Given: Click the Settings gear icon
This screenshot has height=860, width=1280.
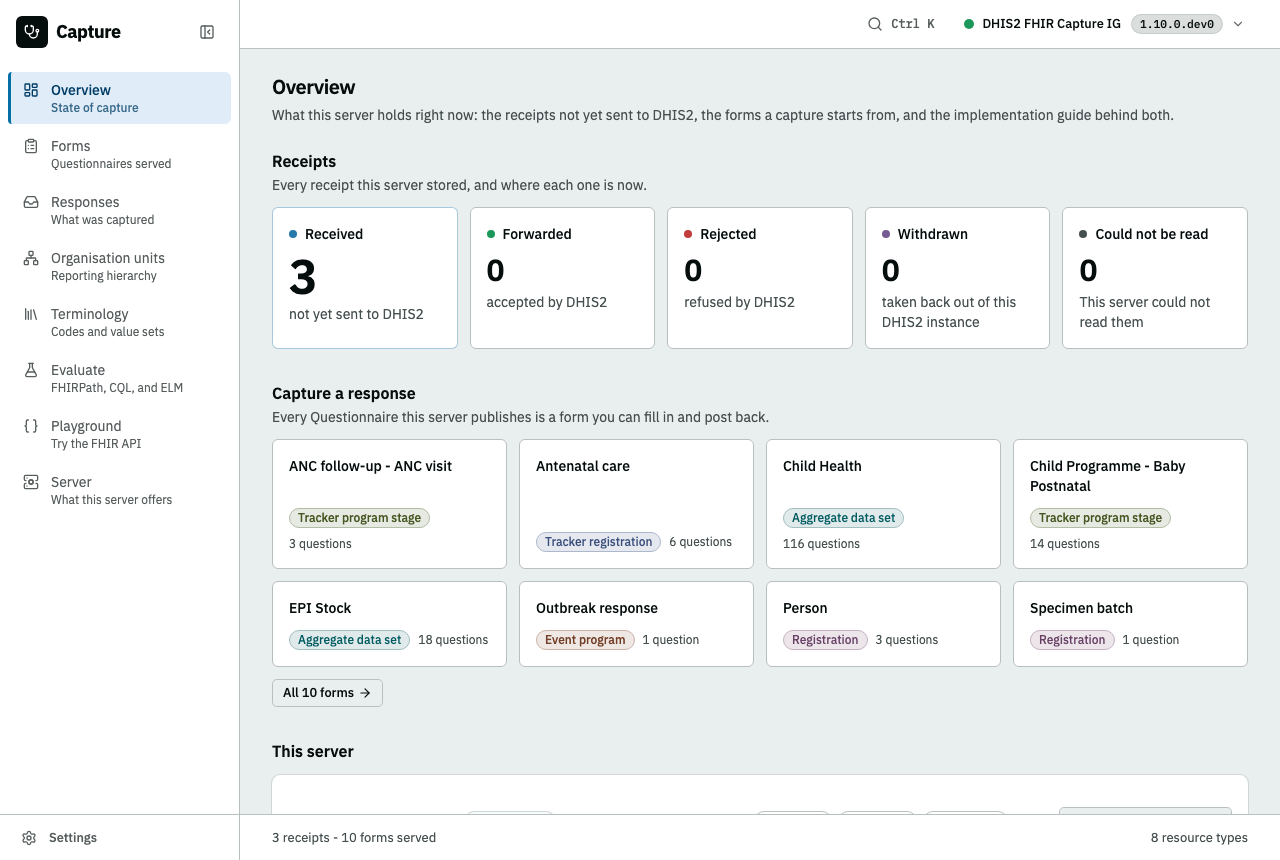Looking at the screenshot, I should pos(29,838).
